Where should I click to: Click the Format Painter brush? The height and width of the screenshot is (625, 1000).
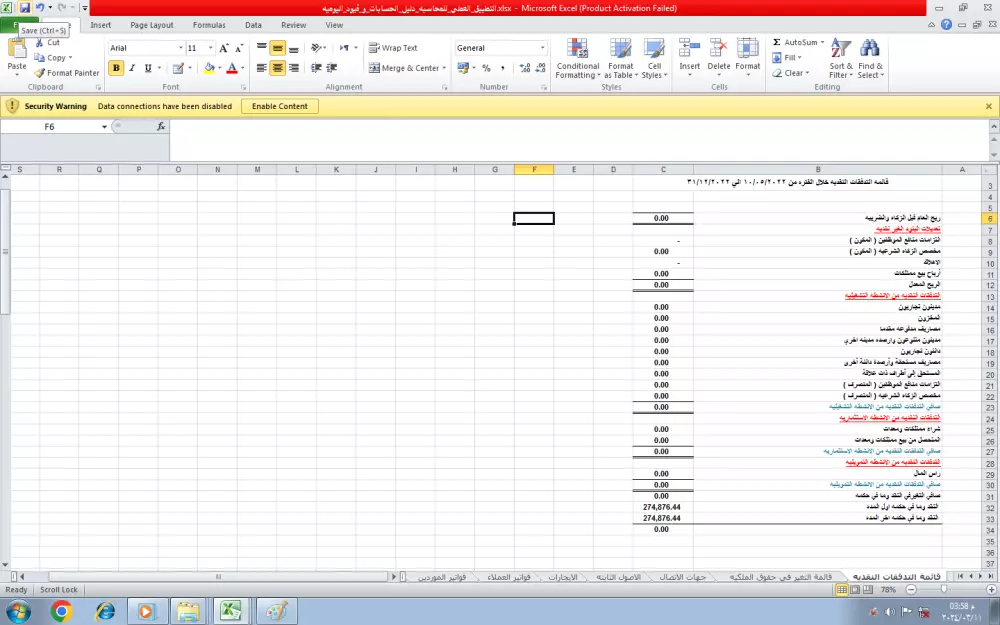coord(67,73)
